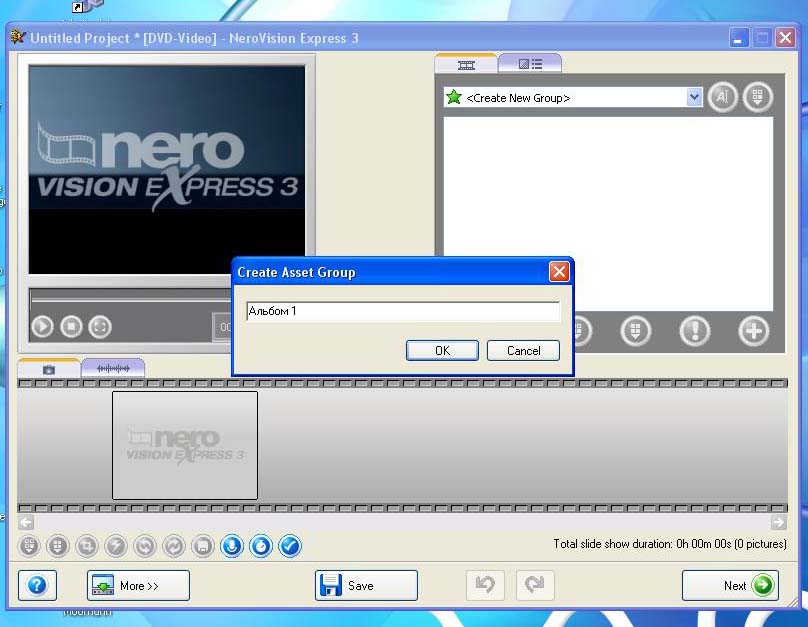Click the undo arrow button
Viewport: 808px width, 627px height.
coord(485,585)
